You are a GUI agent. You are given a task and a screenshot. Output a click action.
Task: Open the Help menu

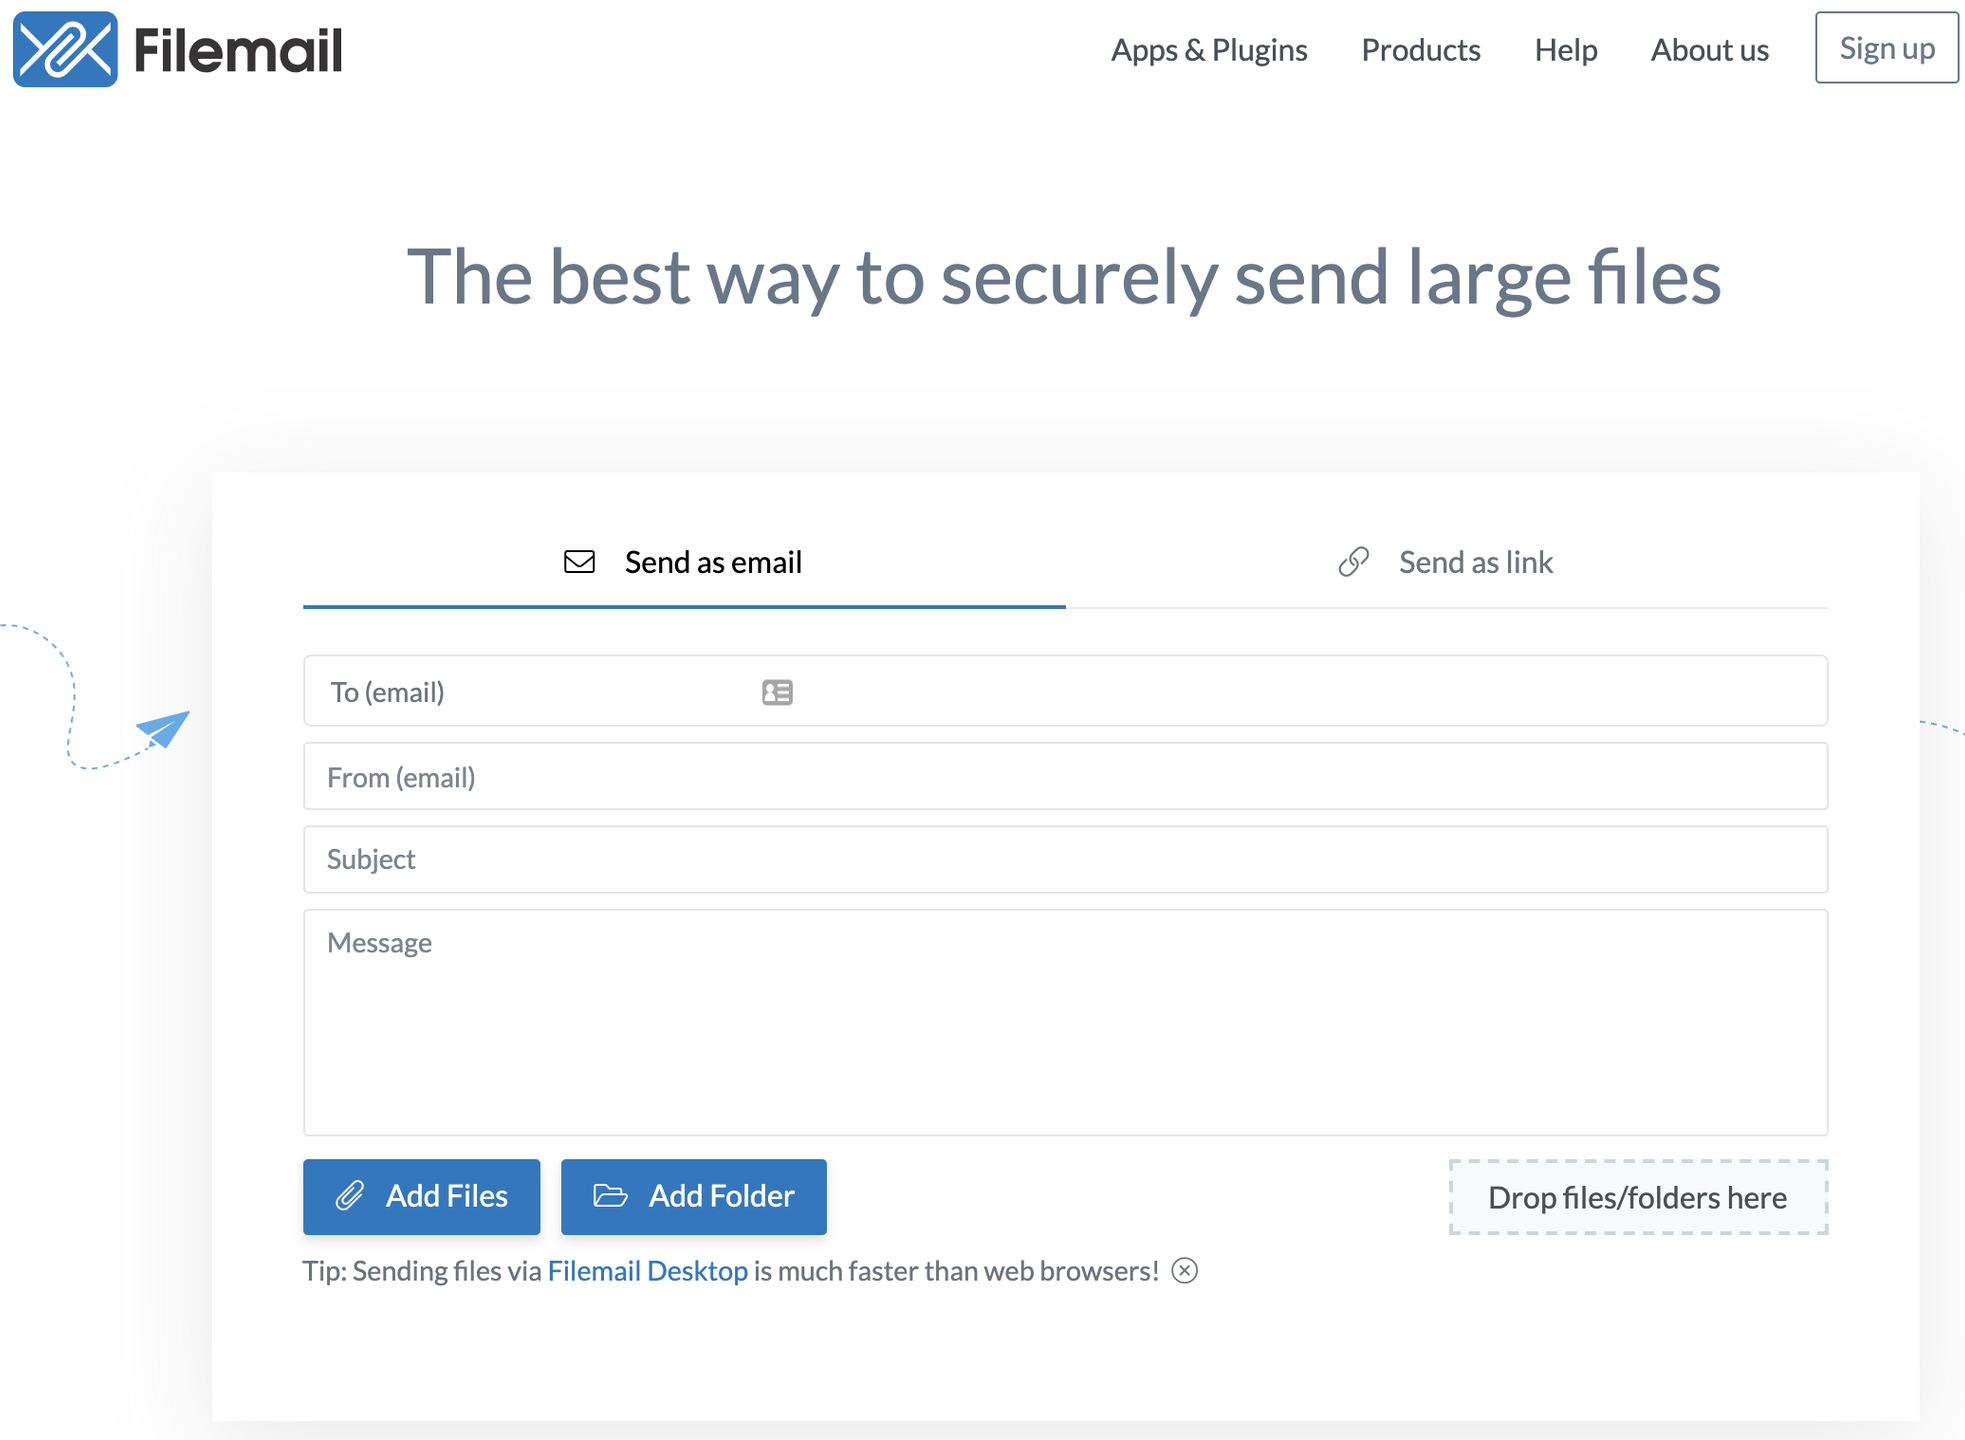pyautogui.click(x=1565, y=50)
